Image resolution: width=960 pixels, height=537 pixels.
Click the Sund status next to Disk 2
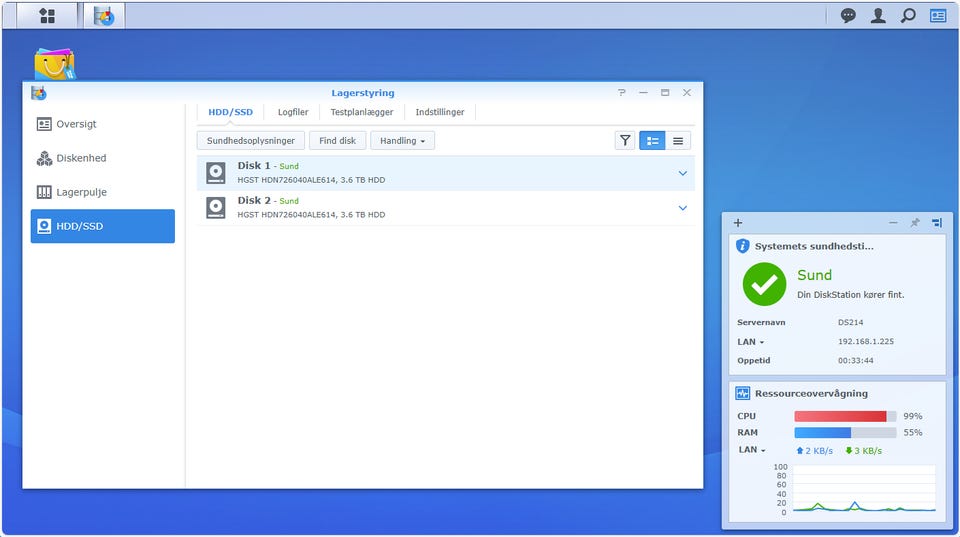[x=289, y=201]
